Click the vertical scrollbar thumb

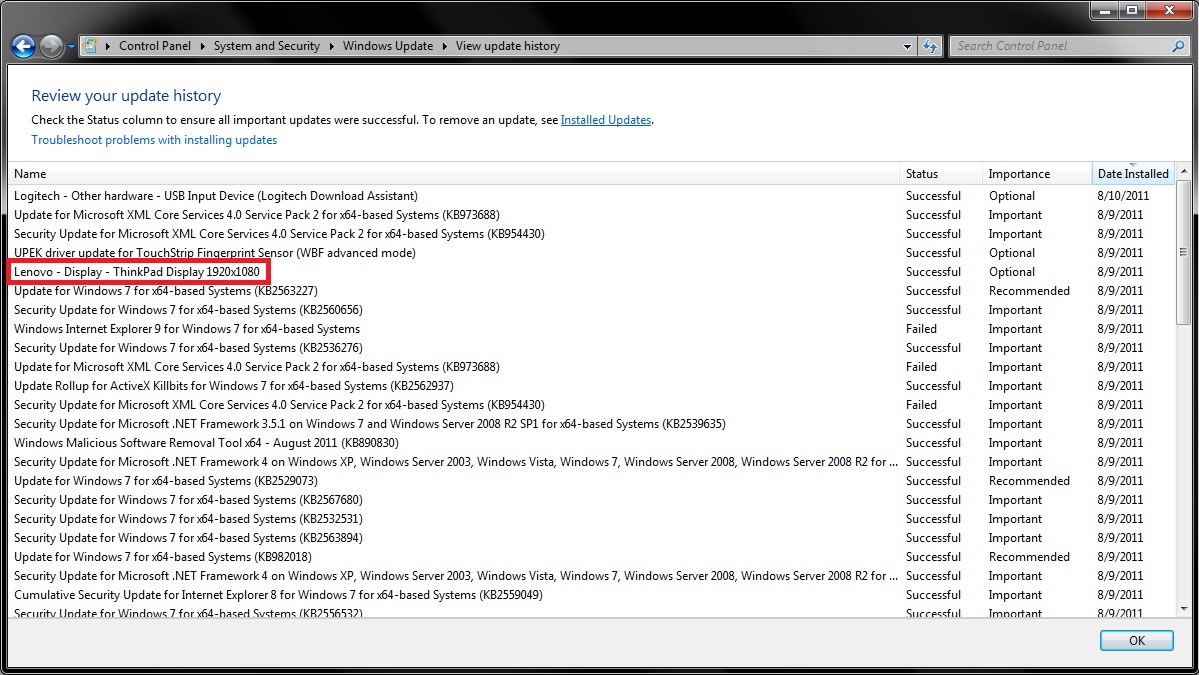coord(1184,252)
